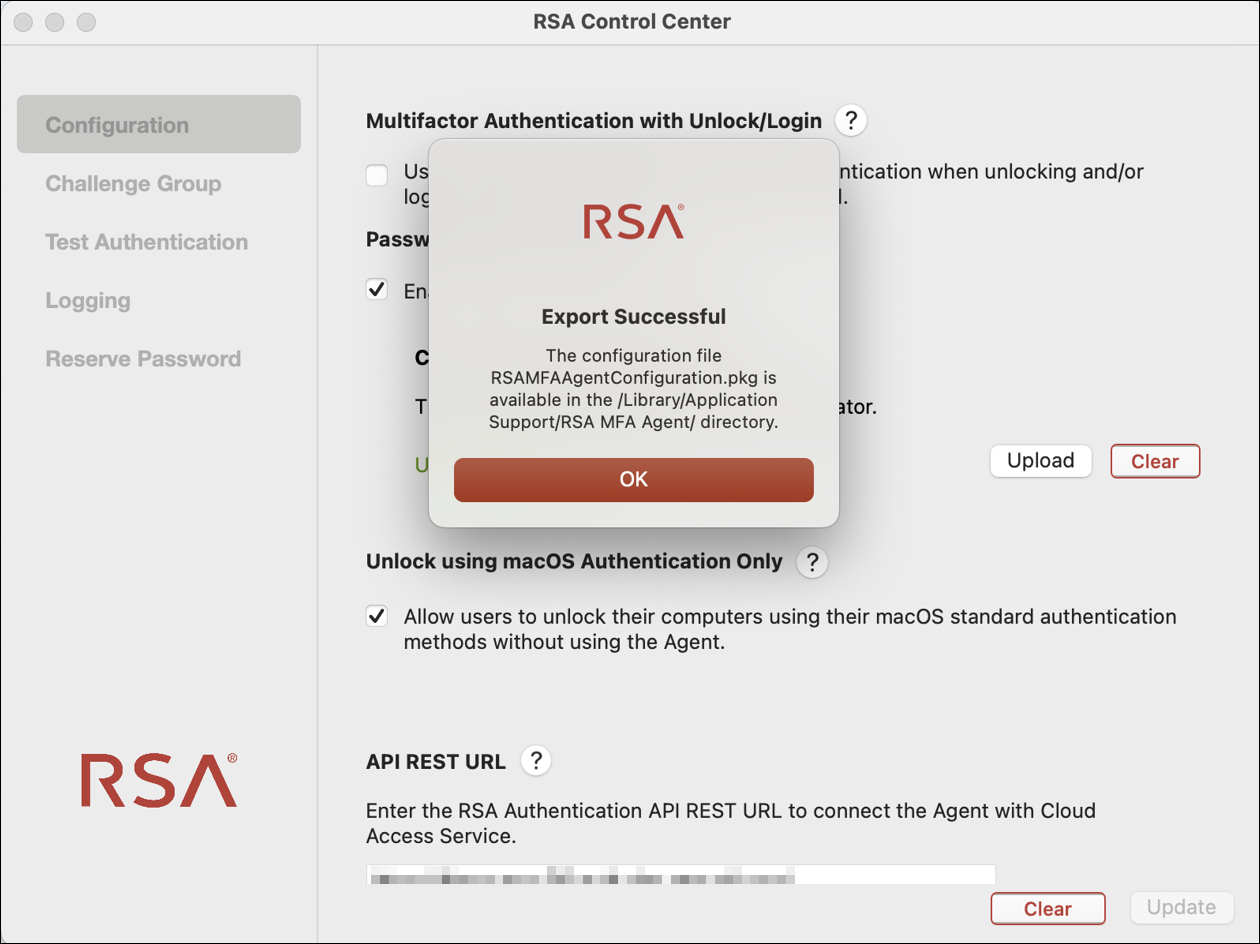Open the Challenge Group section
This screenshot has width=1260, height=944.
pyautogui.click(x=133, y=184)
